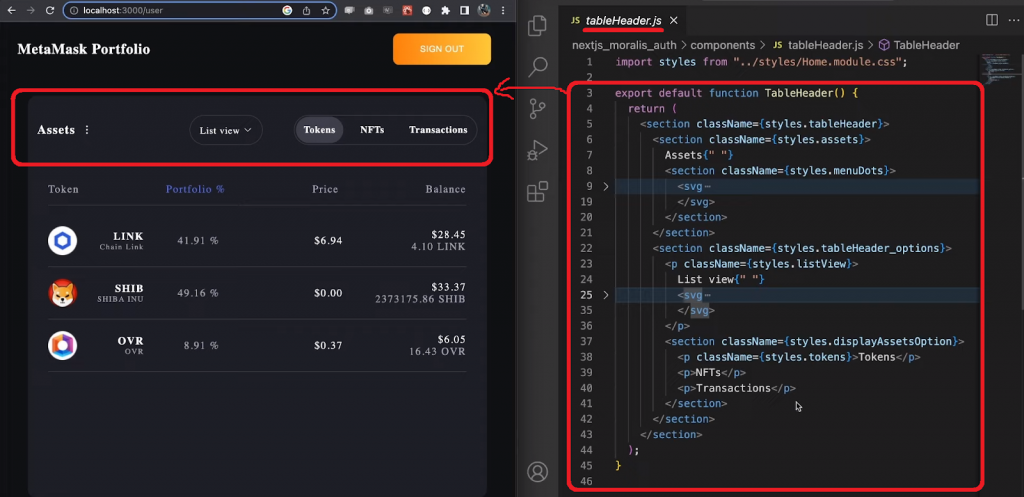
Task: Open editor More Actions ellipsis
Action: tap(1012, 20)
